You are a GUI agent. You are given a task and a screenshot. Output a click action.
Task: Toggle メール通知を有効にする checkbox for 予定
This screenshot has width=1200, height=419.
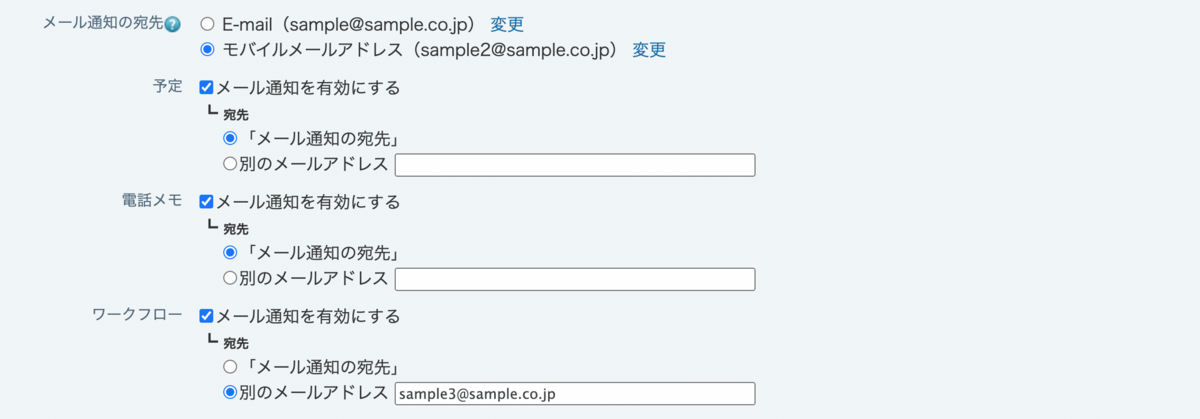pos(207,88)
